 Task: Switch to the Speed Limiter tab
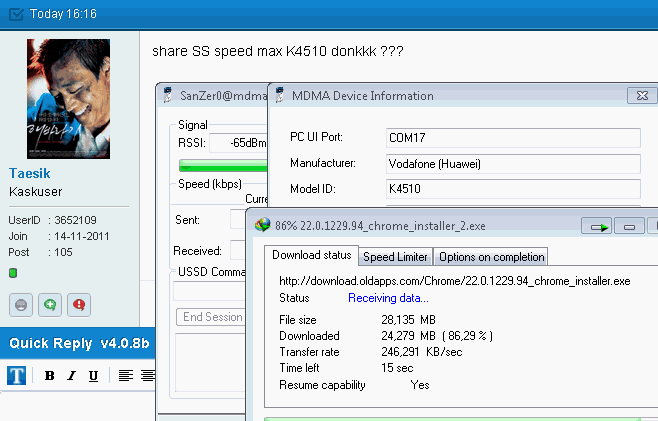396,257
